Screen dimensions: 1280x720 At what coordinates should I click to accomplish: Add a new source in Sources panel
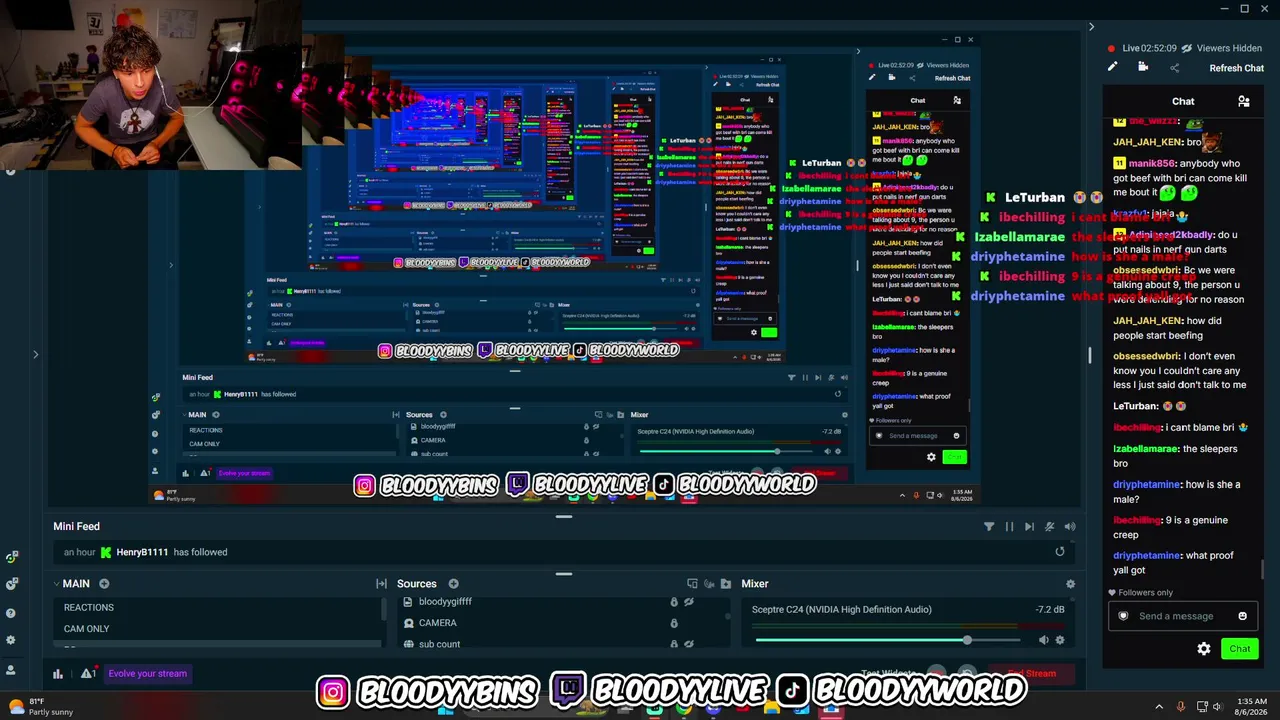(x=453, y=584)
